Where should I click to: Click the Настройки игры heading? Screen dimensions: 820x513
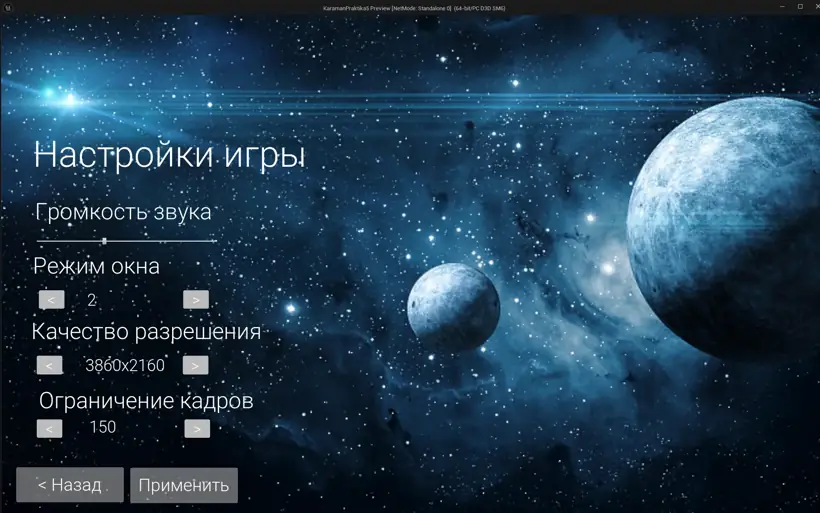pos(169,155)
